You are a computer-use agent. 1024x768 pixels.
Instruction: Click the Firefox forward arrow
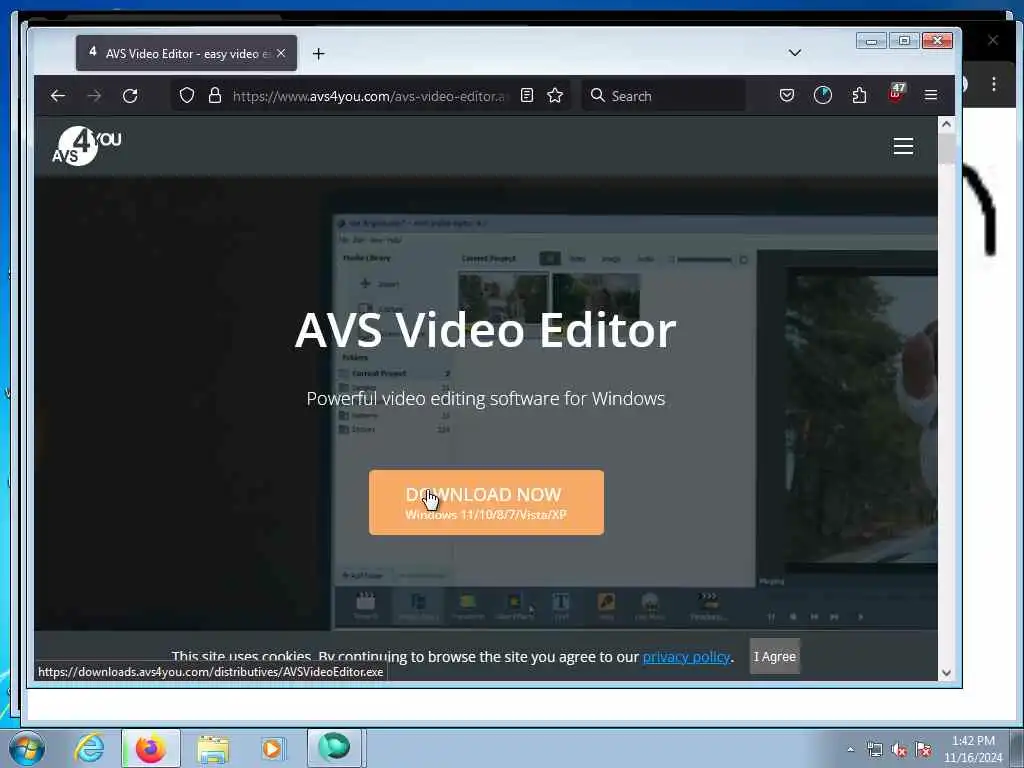click(x=94, y=96)
